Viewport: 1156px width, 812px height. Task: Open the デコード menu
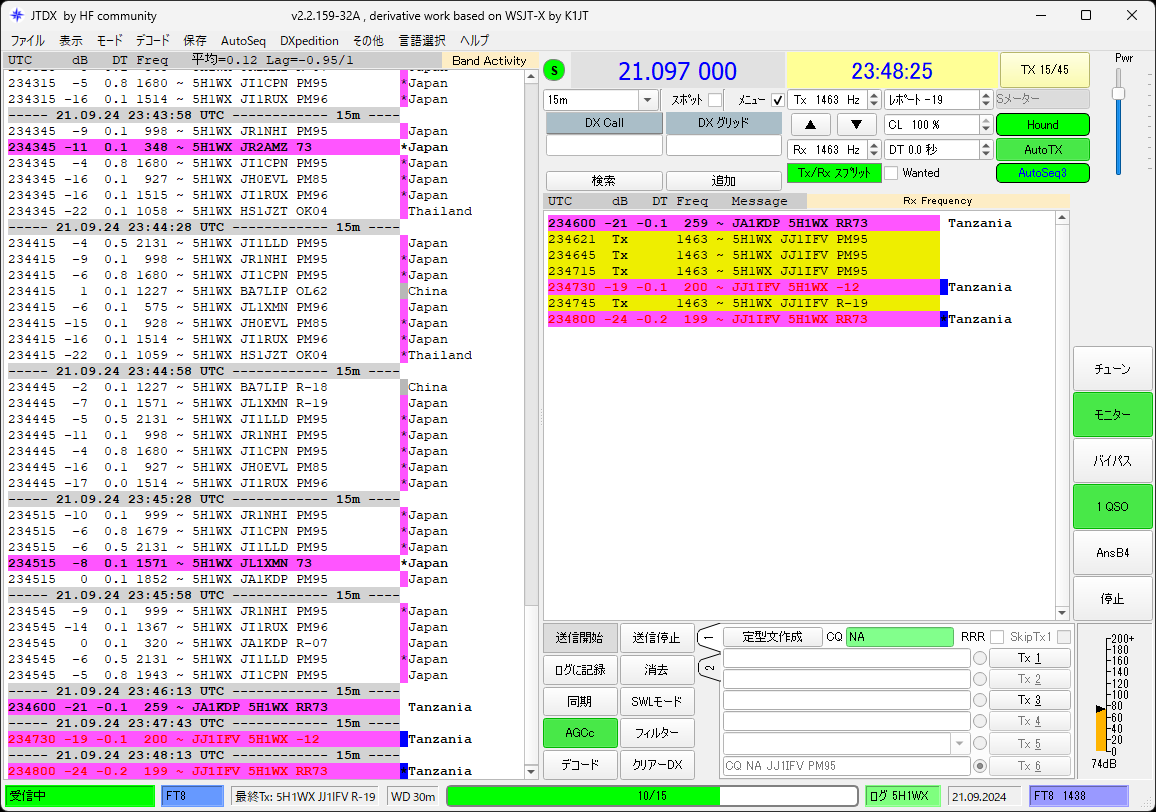pos(153,41)
